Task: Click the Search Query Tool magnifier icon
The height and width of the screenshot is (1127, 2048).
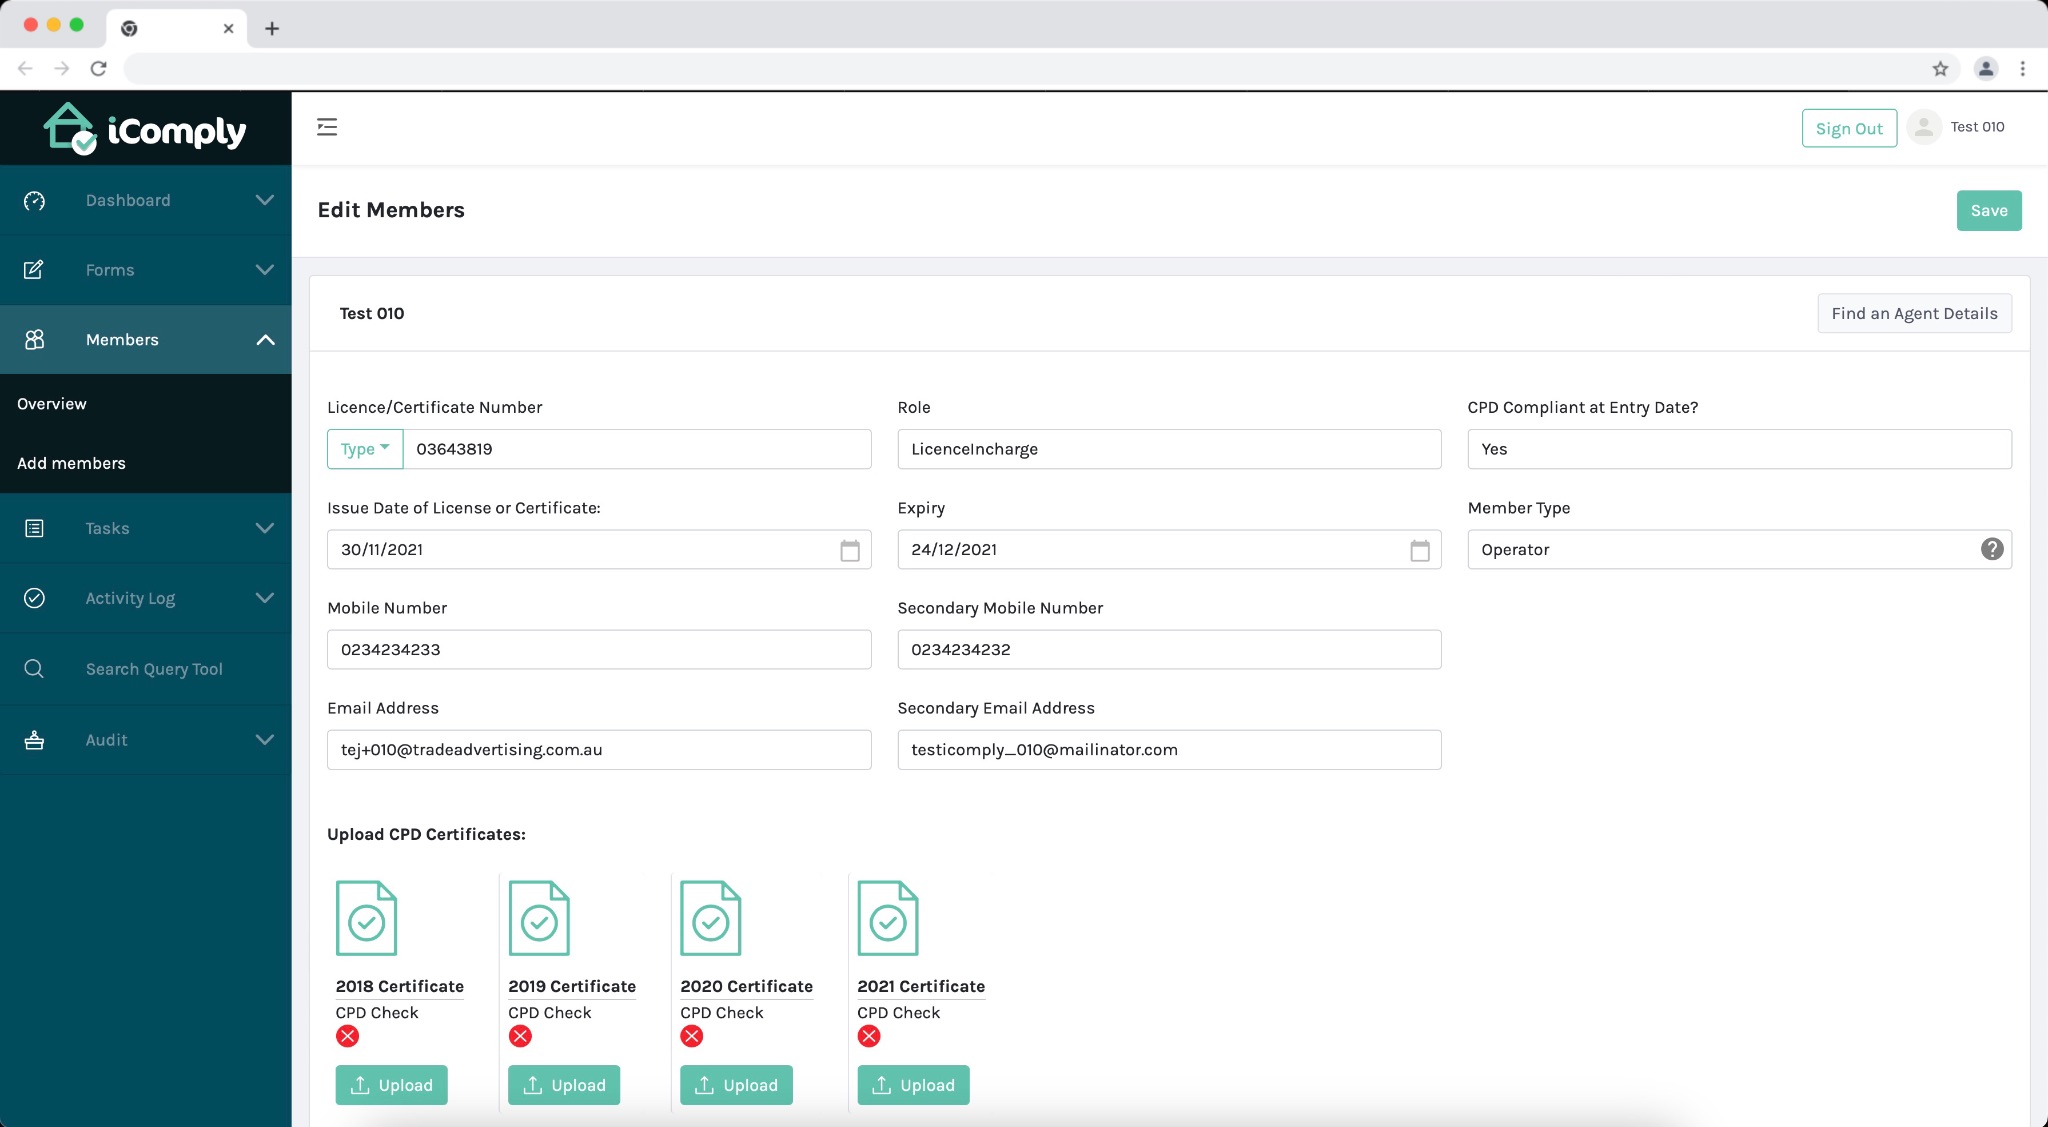Action: [34, 669]
